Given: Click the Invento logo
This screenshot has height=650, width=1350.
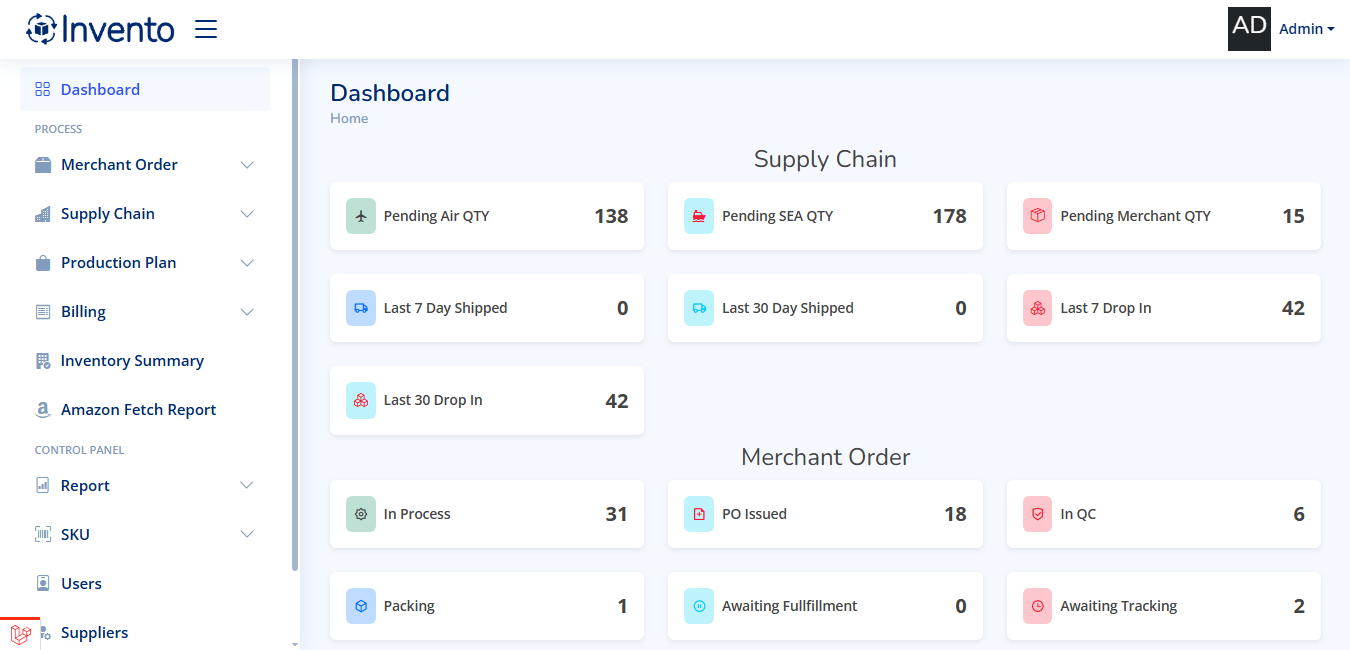Looking at the screenshot, I should tap(100, 29).
